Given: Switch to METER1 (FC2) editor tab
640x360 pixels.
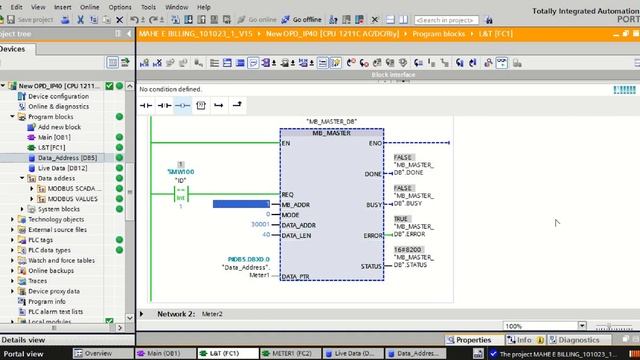Looking at the screenshot, I should pos(291,353).
